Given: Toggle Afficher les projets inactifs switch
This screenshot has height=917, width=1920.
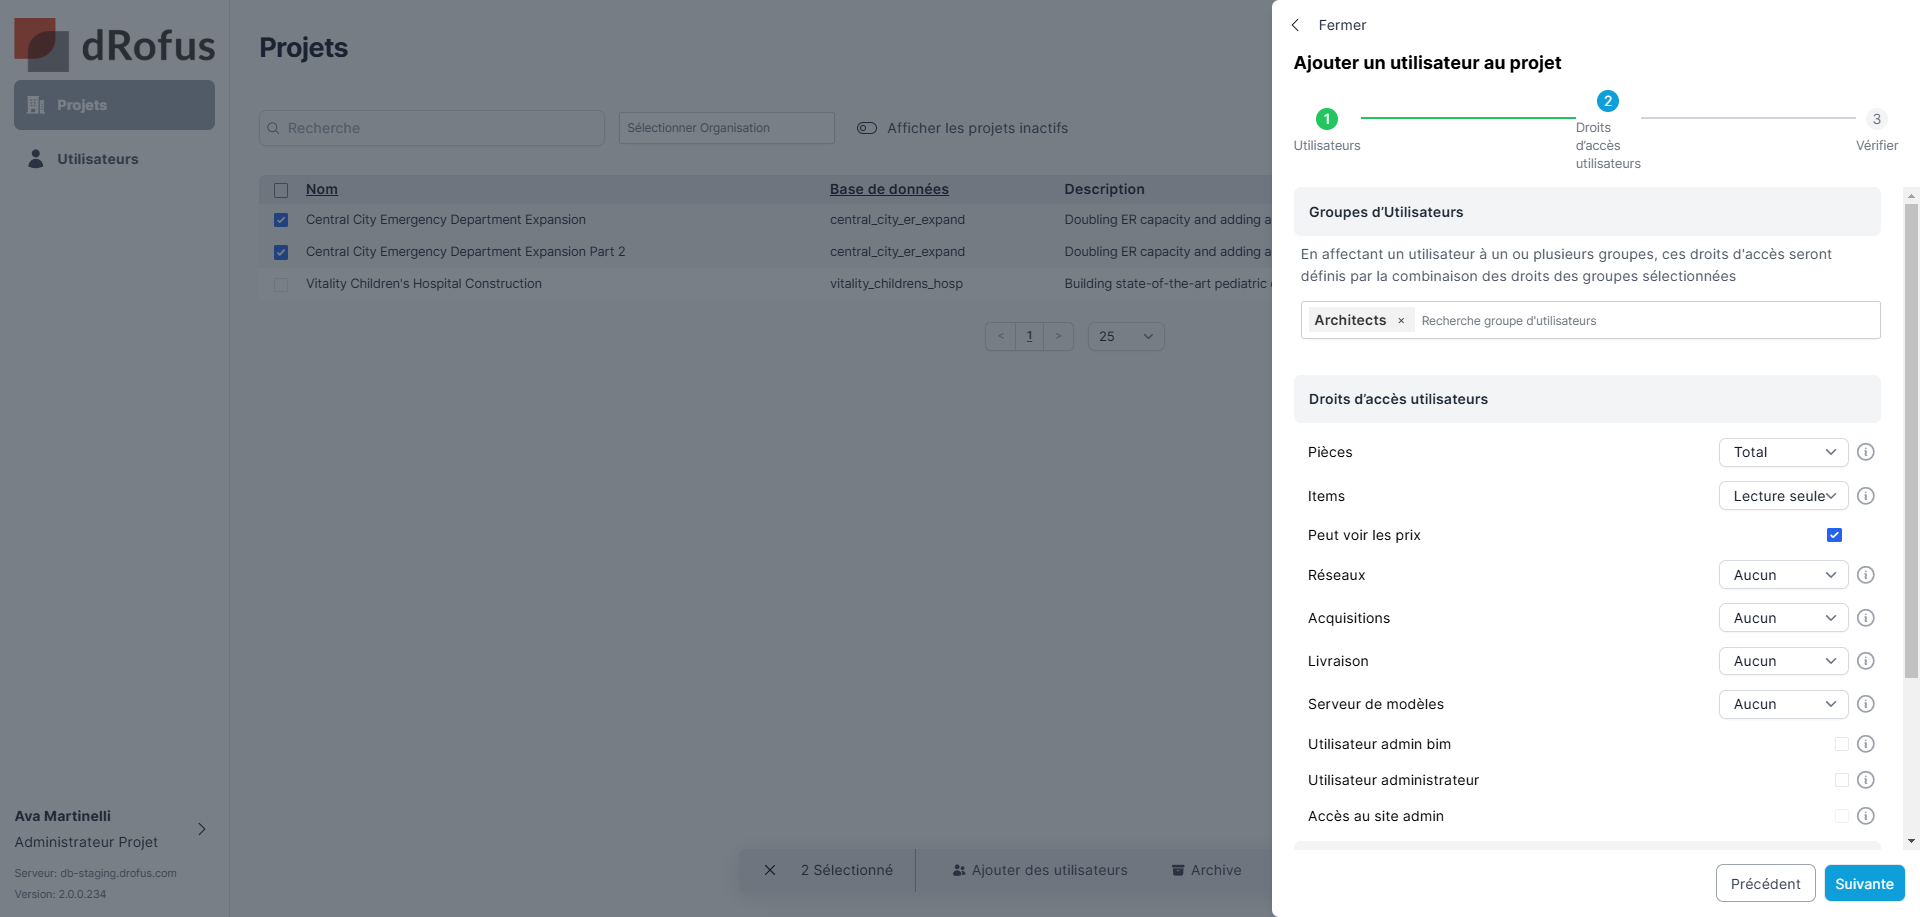Looking at the screenshot, I should tap(867, 128).
